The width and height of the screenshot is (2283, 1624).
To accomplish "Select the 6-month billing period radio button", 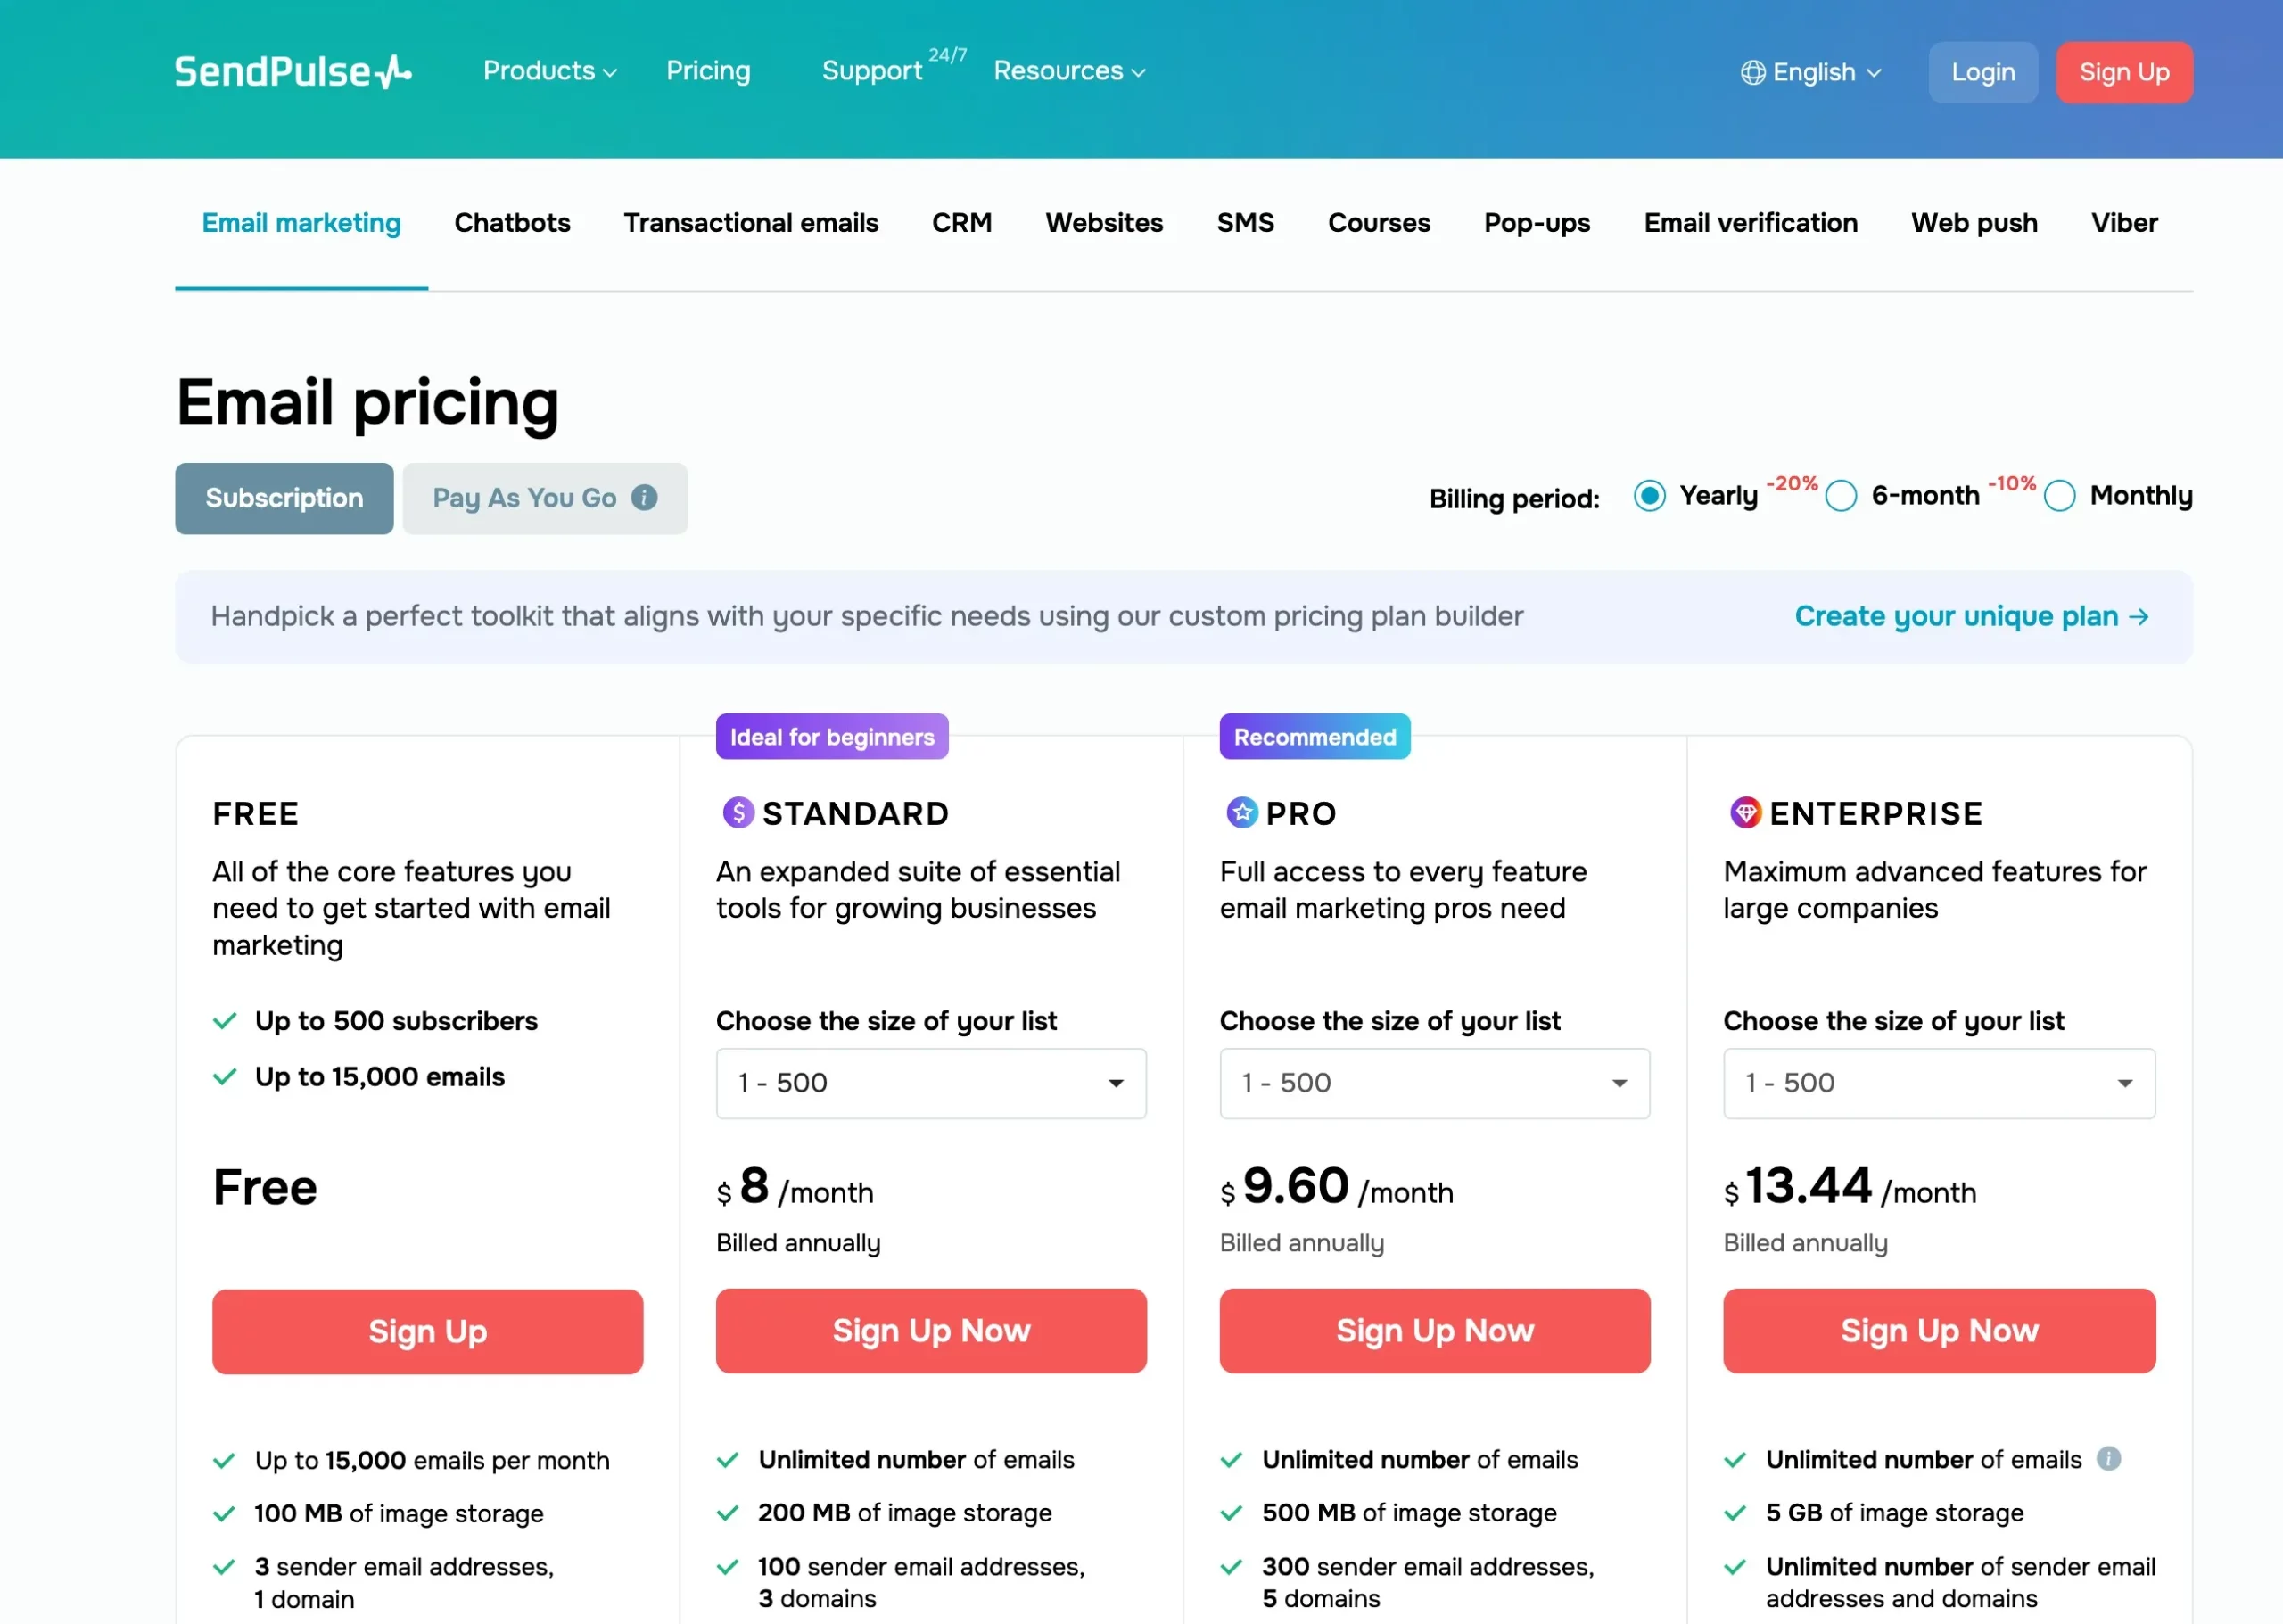I will point(1843,496).
